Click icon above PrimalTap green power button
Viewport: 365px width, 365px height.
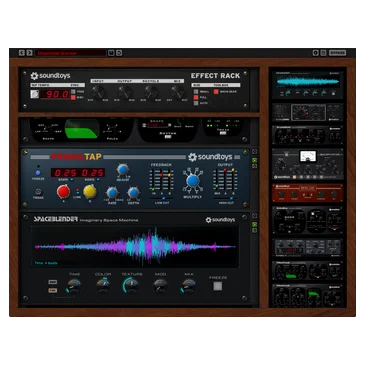coord(255,152)
